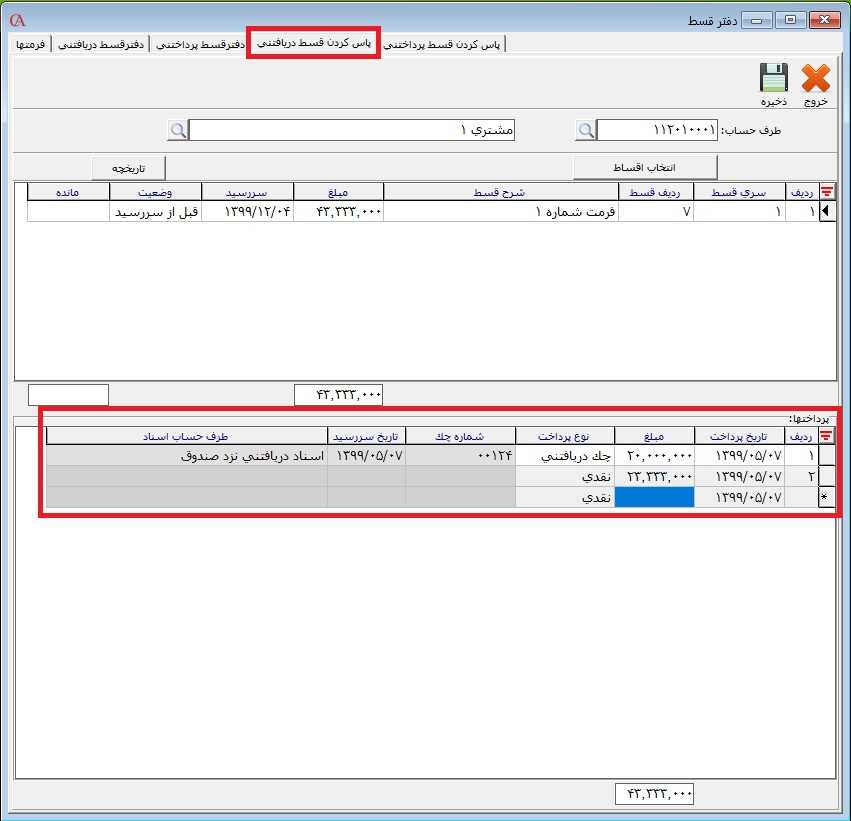Click filter icon in installments grid header
This screenshot has width=851, height=821.
pos(827,192)
